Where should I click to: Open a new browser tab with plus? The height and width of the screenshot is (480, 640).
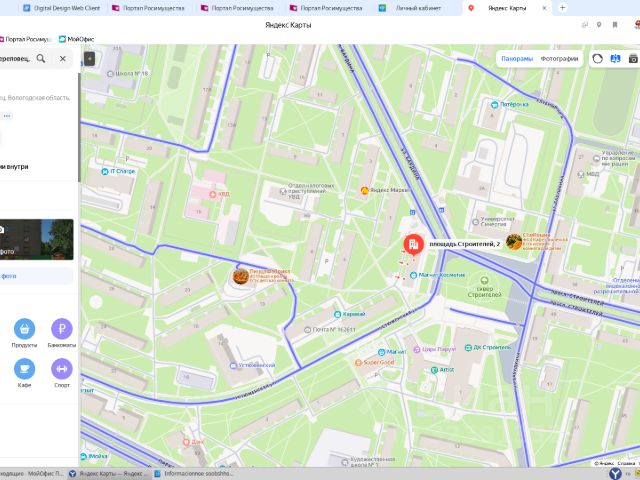(x=562, y=8)
